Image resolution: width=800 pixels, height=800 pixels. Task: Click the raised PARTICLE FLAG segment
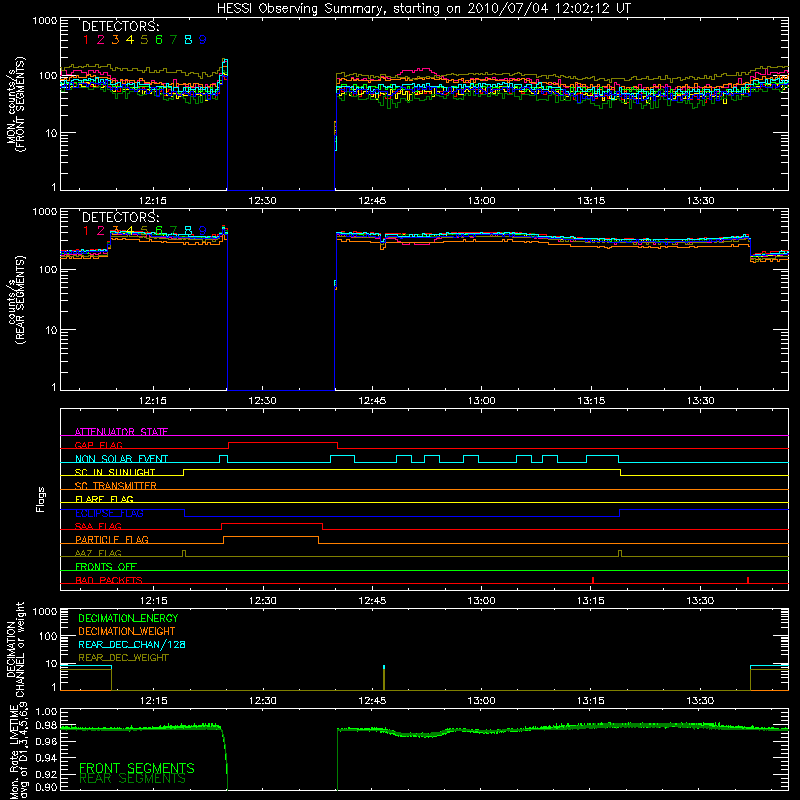pyautogui.click(x=271, y=537)
